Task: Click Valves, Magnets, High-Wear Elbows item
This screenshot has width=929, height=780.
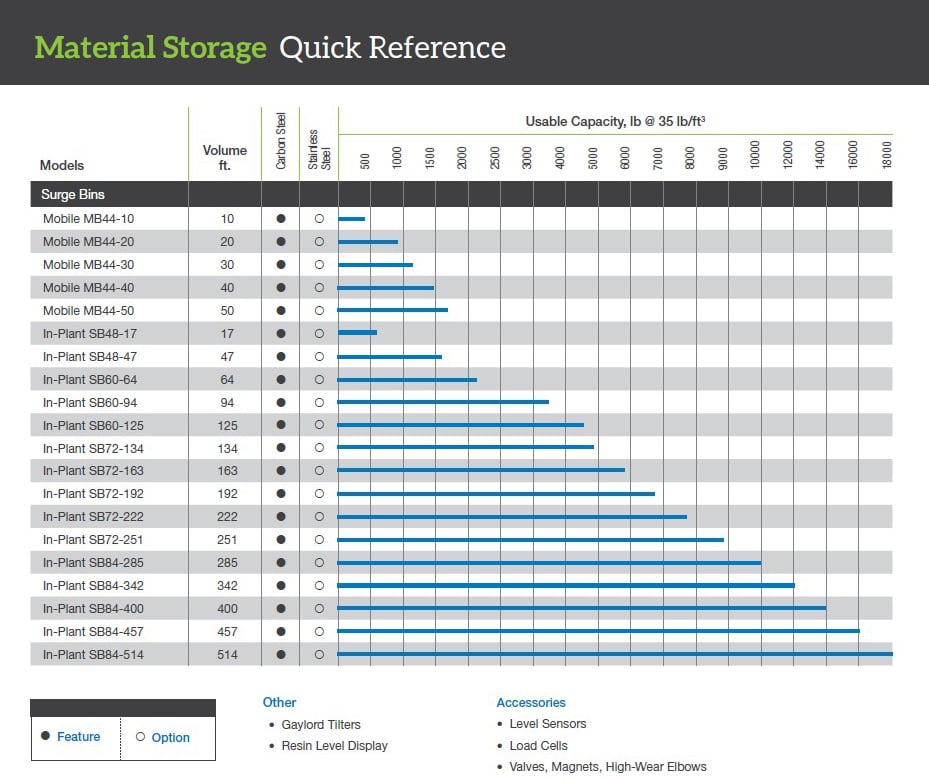Action: (608, 767)
